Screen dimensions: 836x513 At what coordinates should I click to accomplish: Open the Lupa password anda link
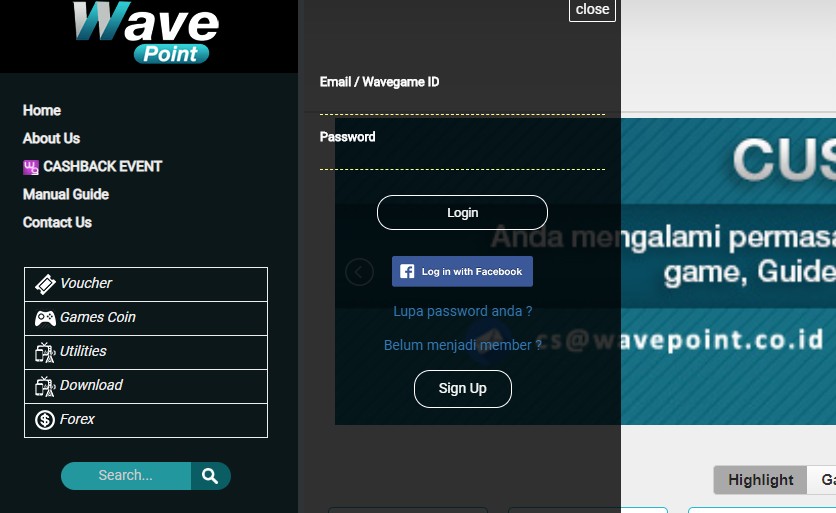462,311
